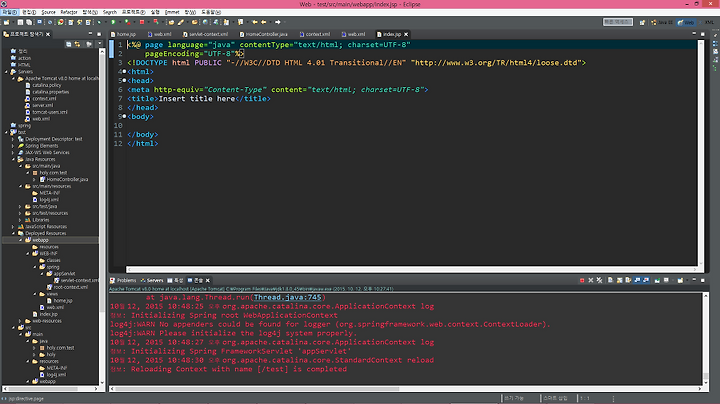Minimize the editor area
This screenshot has height=404, width=720.
tap(694, 34)
